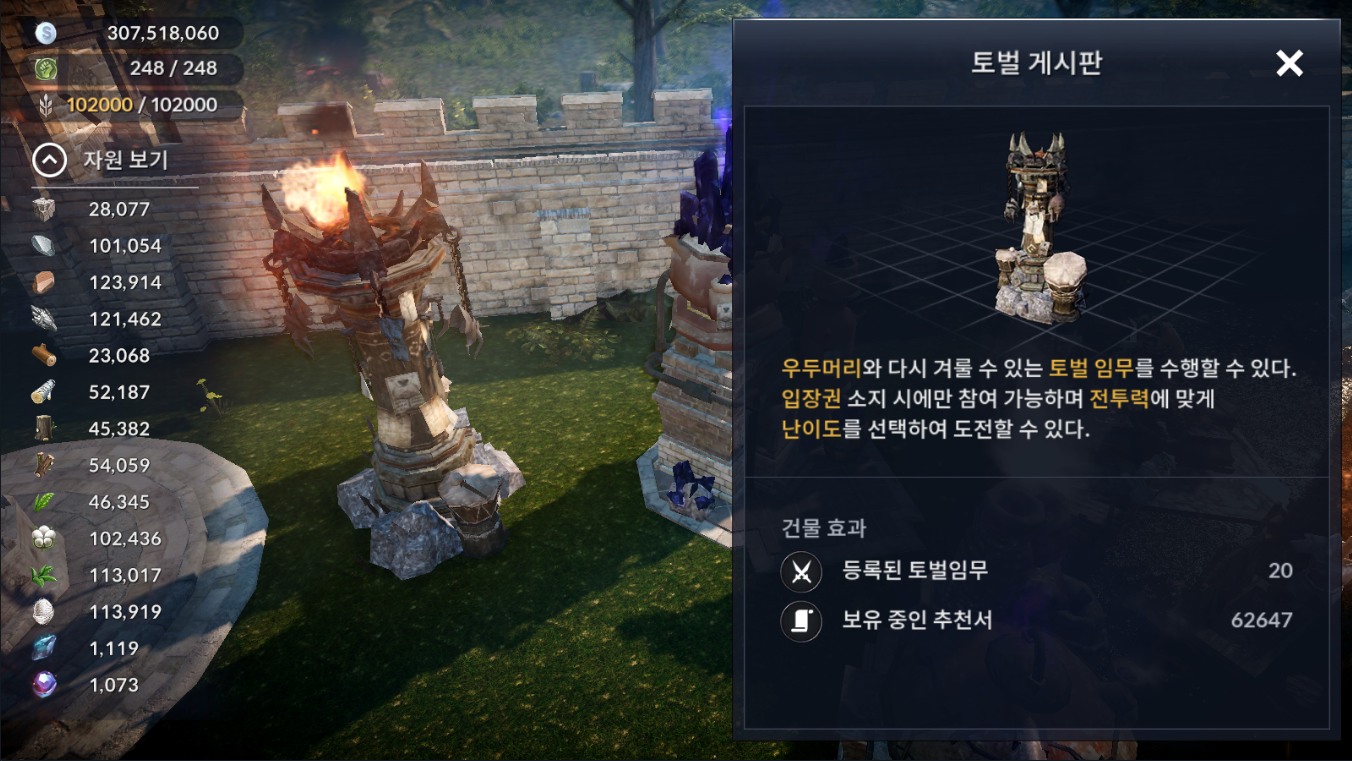The image size is (1352, 761).
Task: Click the green leaf resource icon showing 46,345
Action: (x=44, y=502)
